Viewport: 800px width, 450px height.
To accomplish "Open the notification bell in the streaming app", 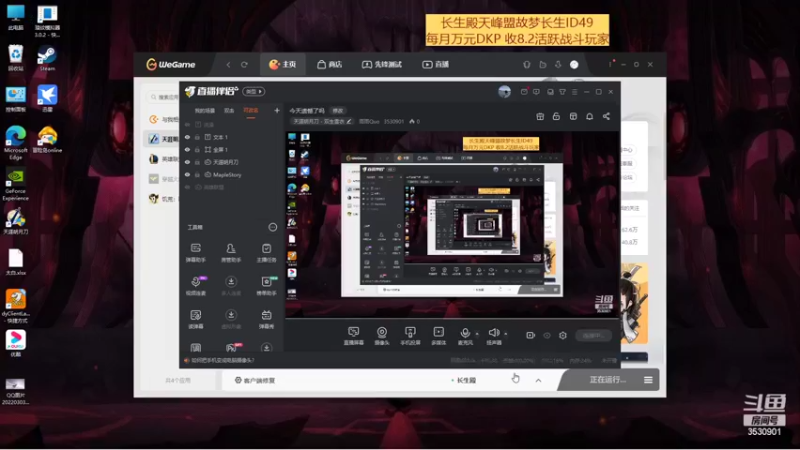I will pos(589,116).
